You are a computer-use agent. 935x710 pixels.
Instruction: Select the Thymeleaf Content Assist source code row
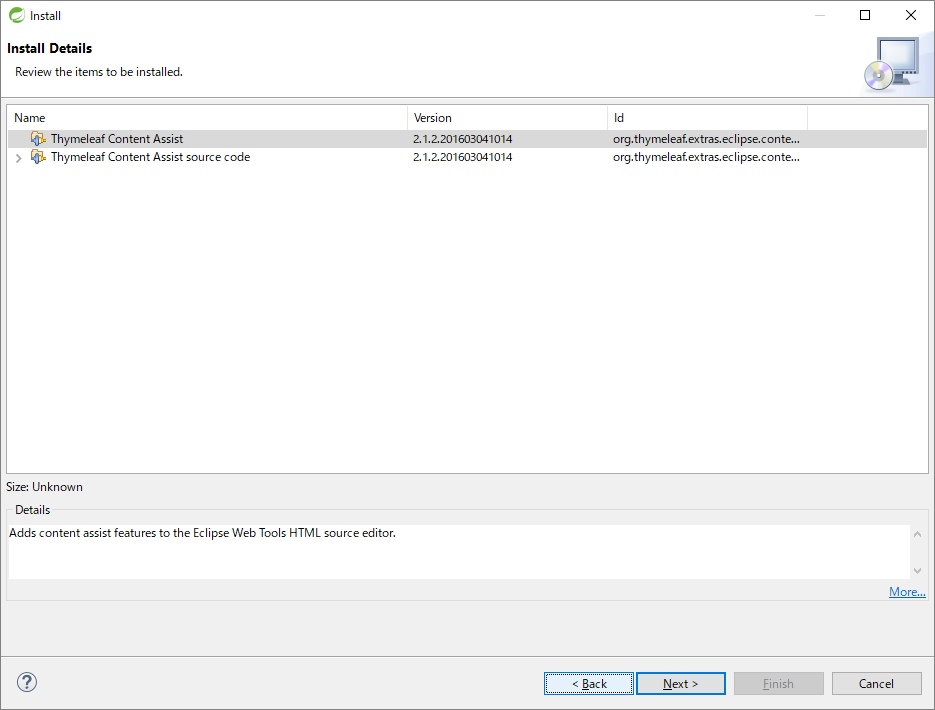(150, 157)
